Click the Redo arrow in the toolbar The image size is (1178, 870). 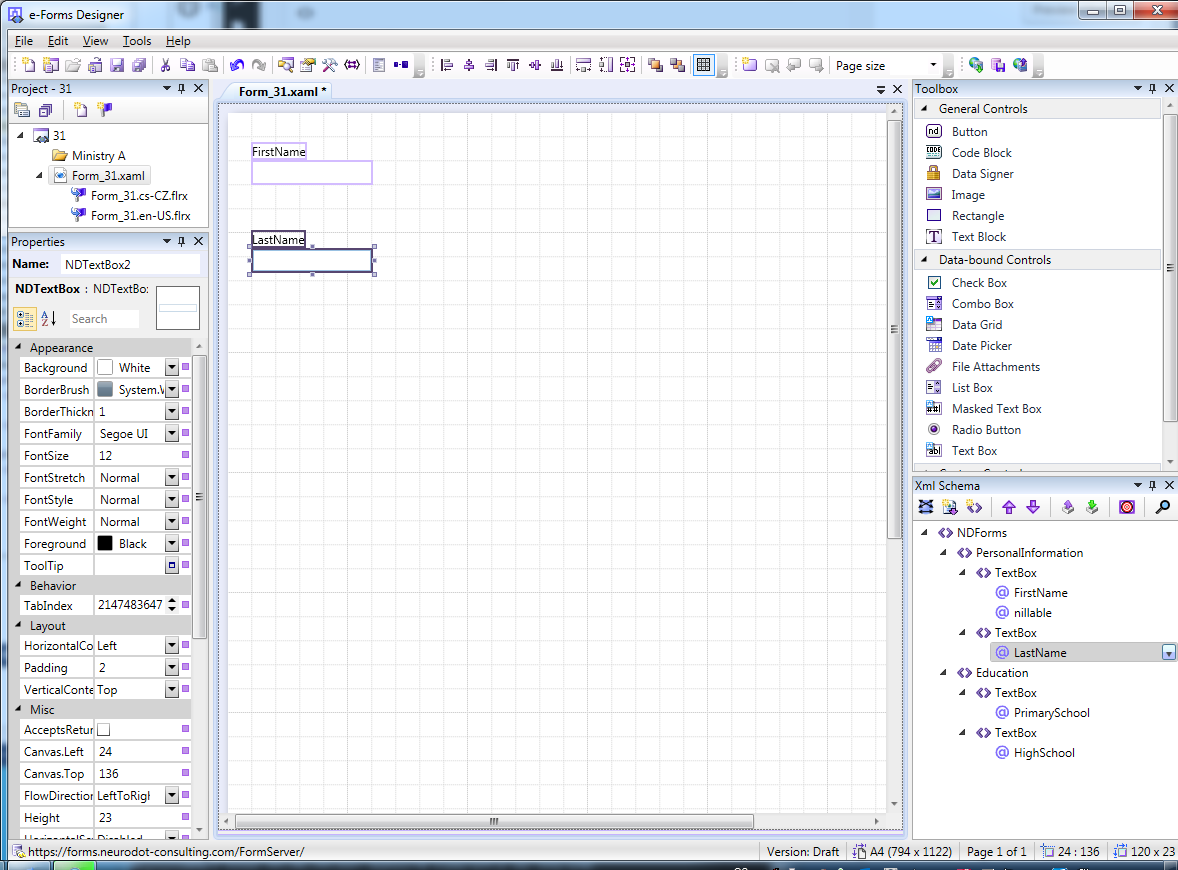click(258, 65)
